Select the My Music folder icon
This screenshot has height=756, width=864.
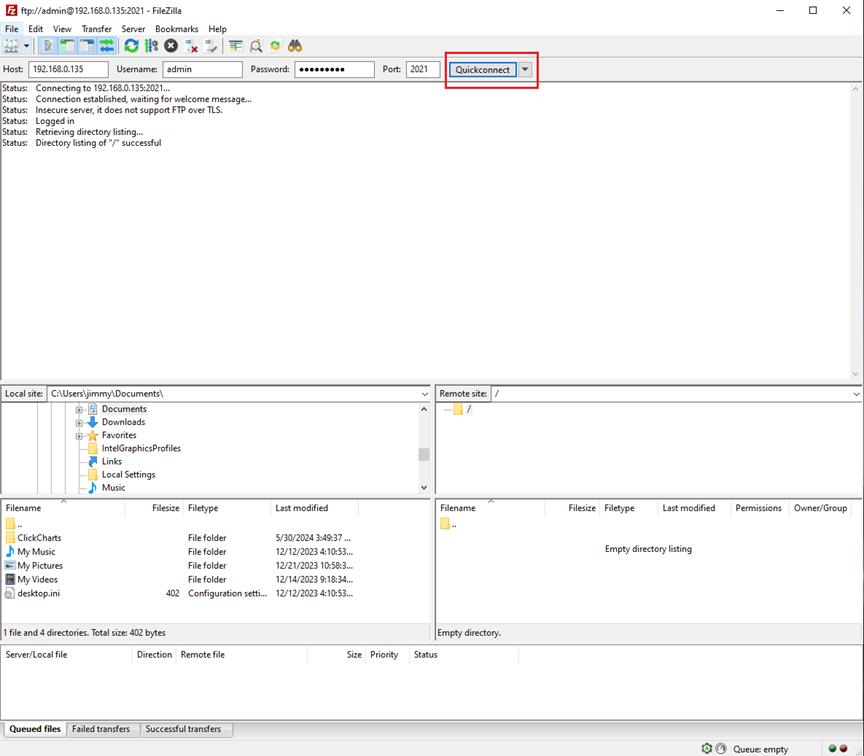point(10,552)
